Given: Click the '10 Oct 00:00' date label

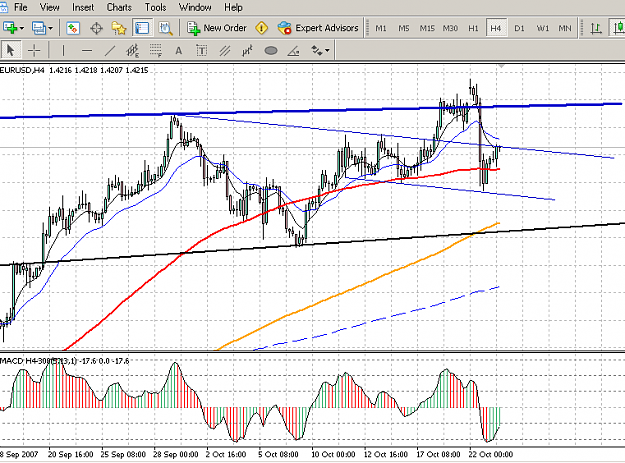Looking at the screenshot, I should [333, 455].
